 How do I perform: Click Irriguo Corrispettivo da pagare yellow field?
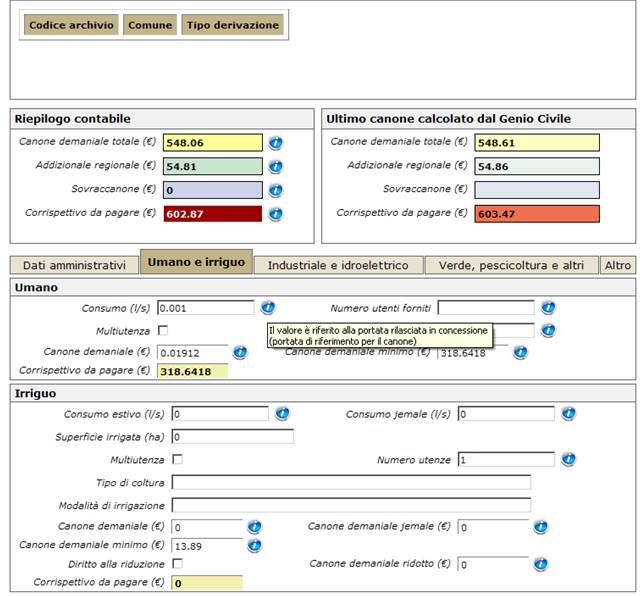coord(207,583)
